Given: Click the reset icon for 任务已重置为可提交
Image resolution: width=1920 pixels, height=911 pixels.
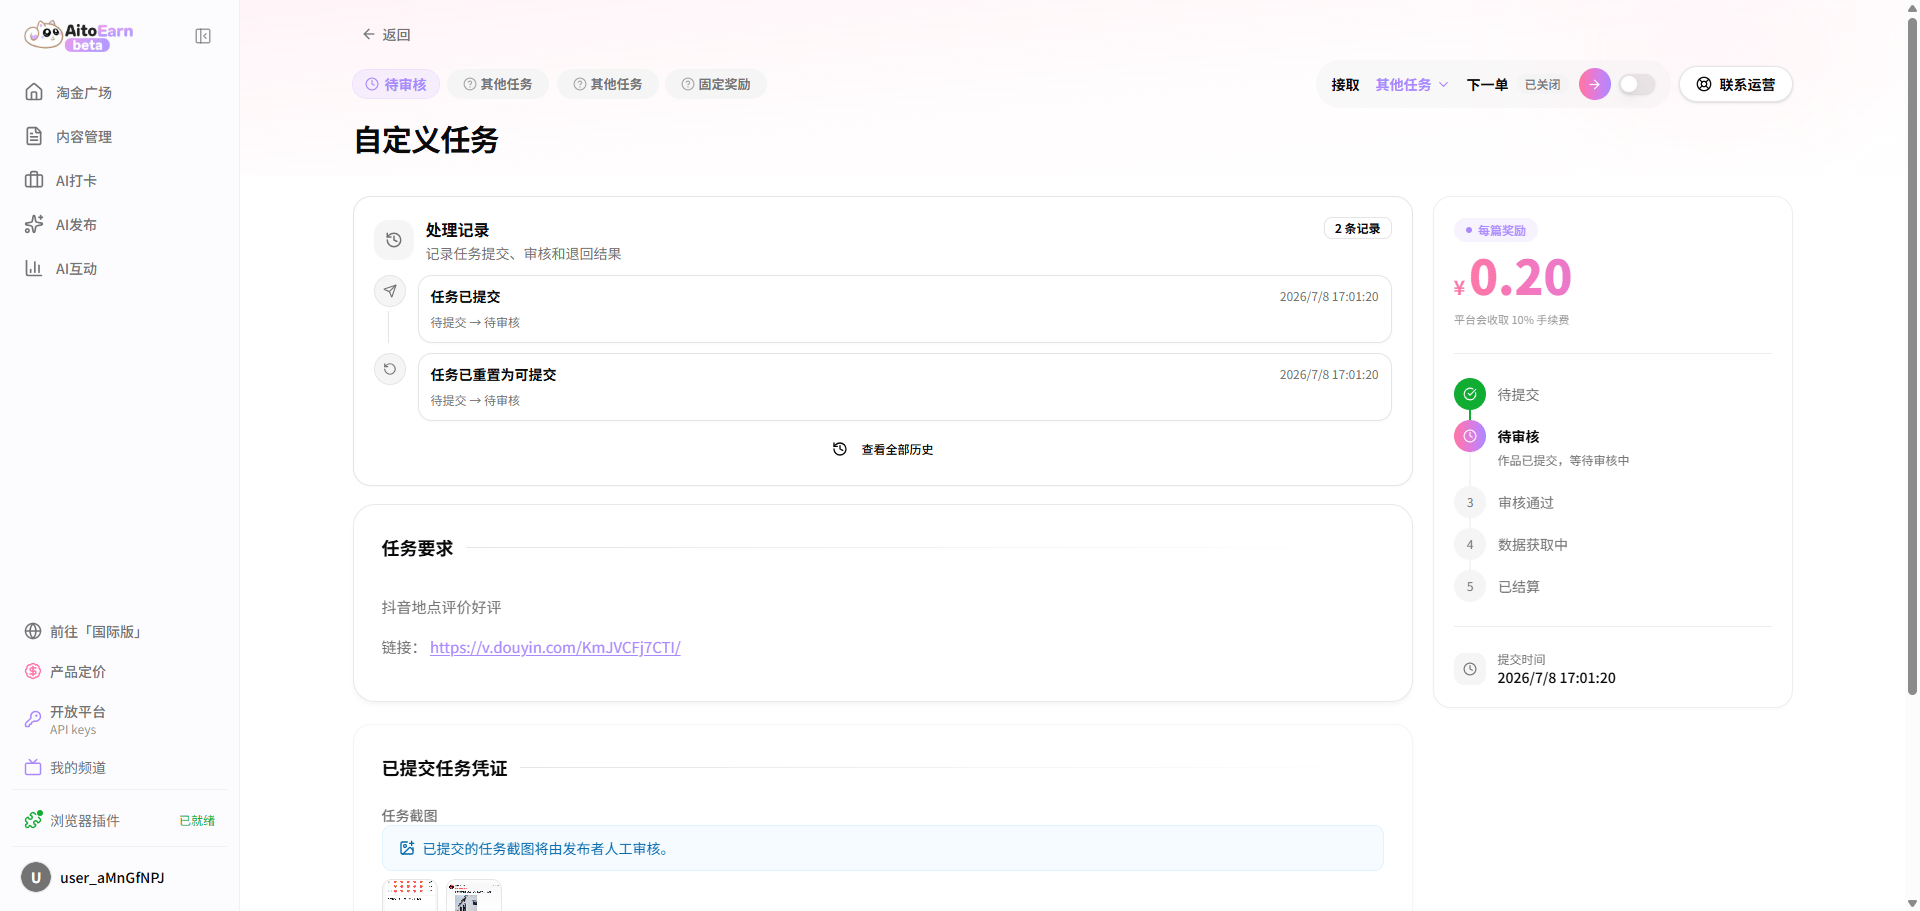Looking at the screenshot, I should coord(390,369).
